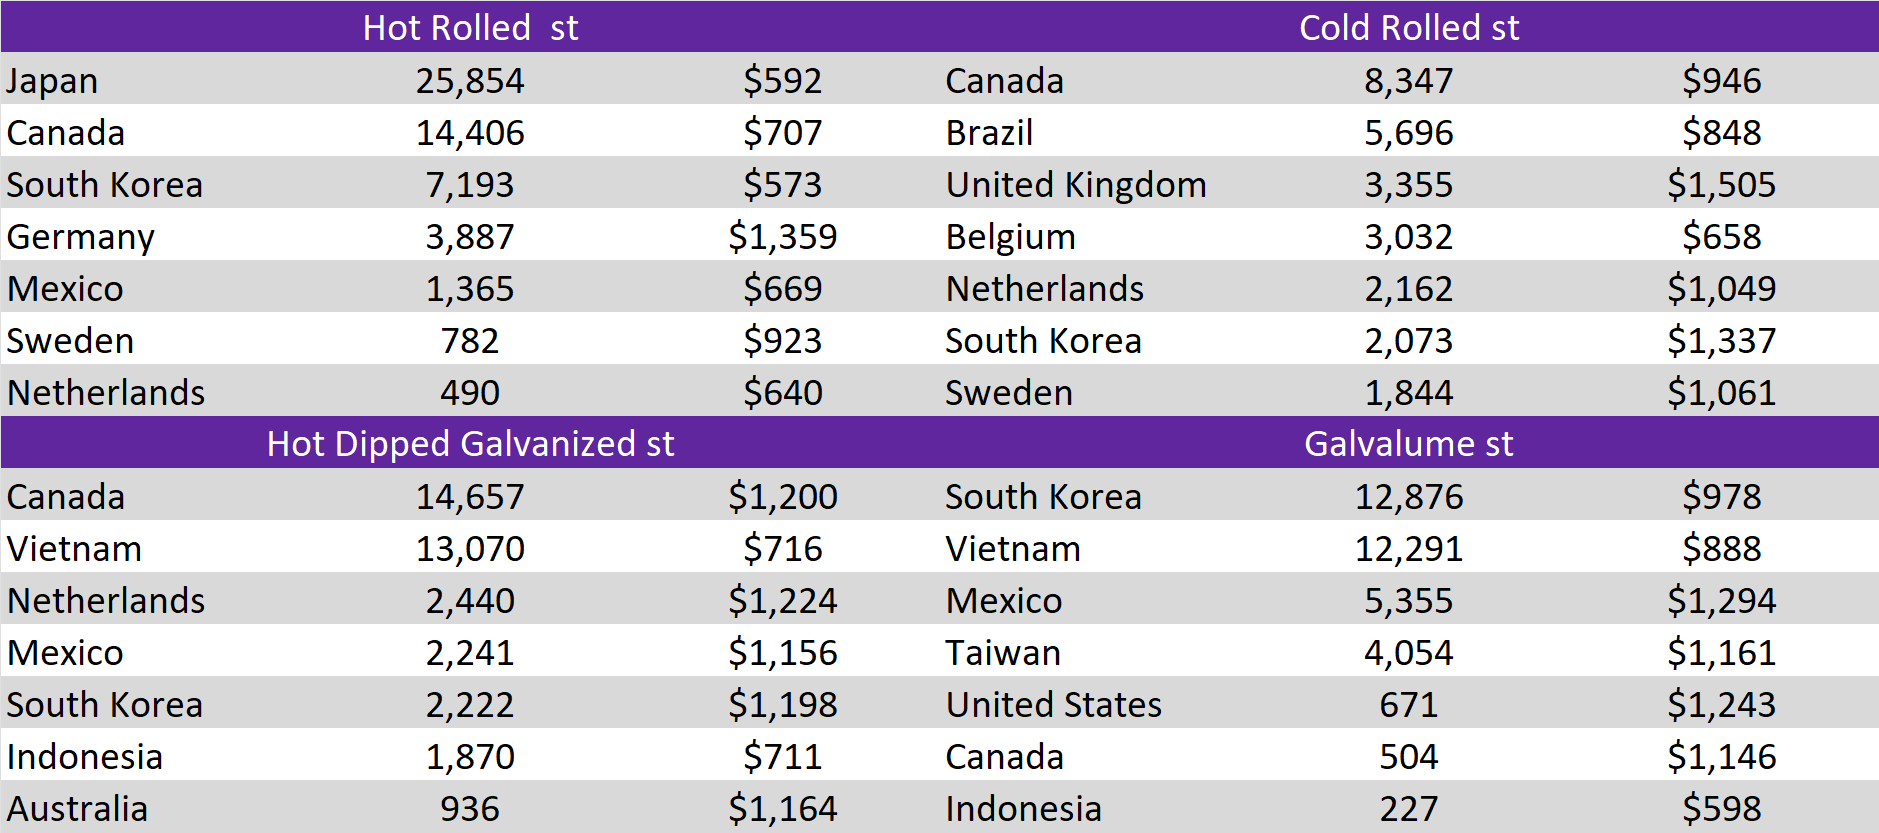Select the 12,876 Galvalume volume cell
This screenshot has width=1879, height=833.
tap(1408, 497)
